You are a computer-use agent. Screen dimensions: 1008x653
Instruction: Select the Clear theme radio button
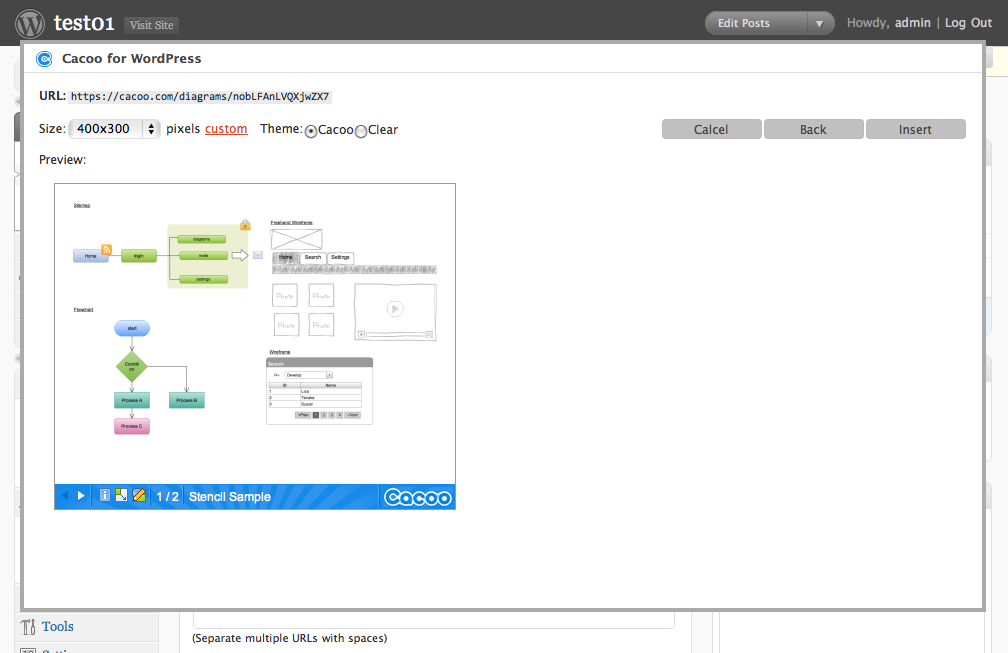361,131
